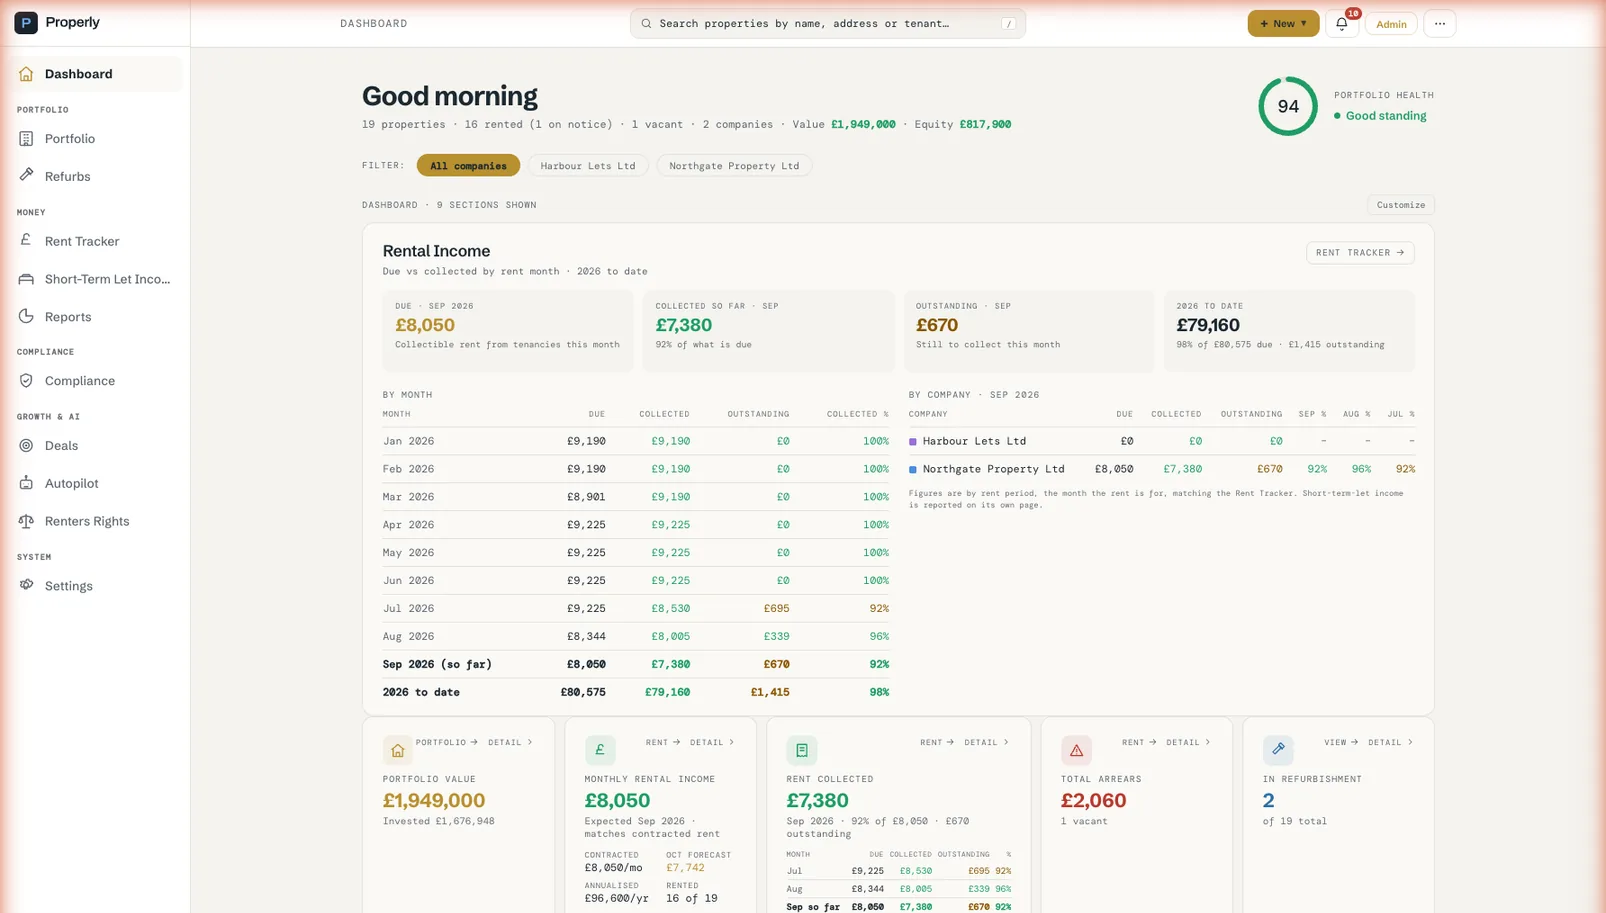Click the Reports pie chart icon
1606x913 pixels.
[x=26, y=316]
